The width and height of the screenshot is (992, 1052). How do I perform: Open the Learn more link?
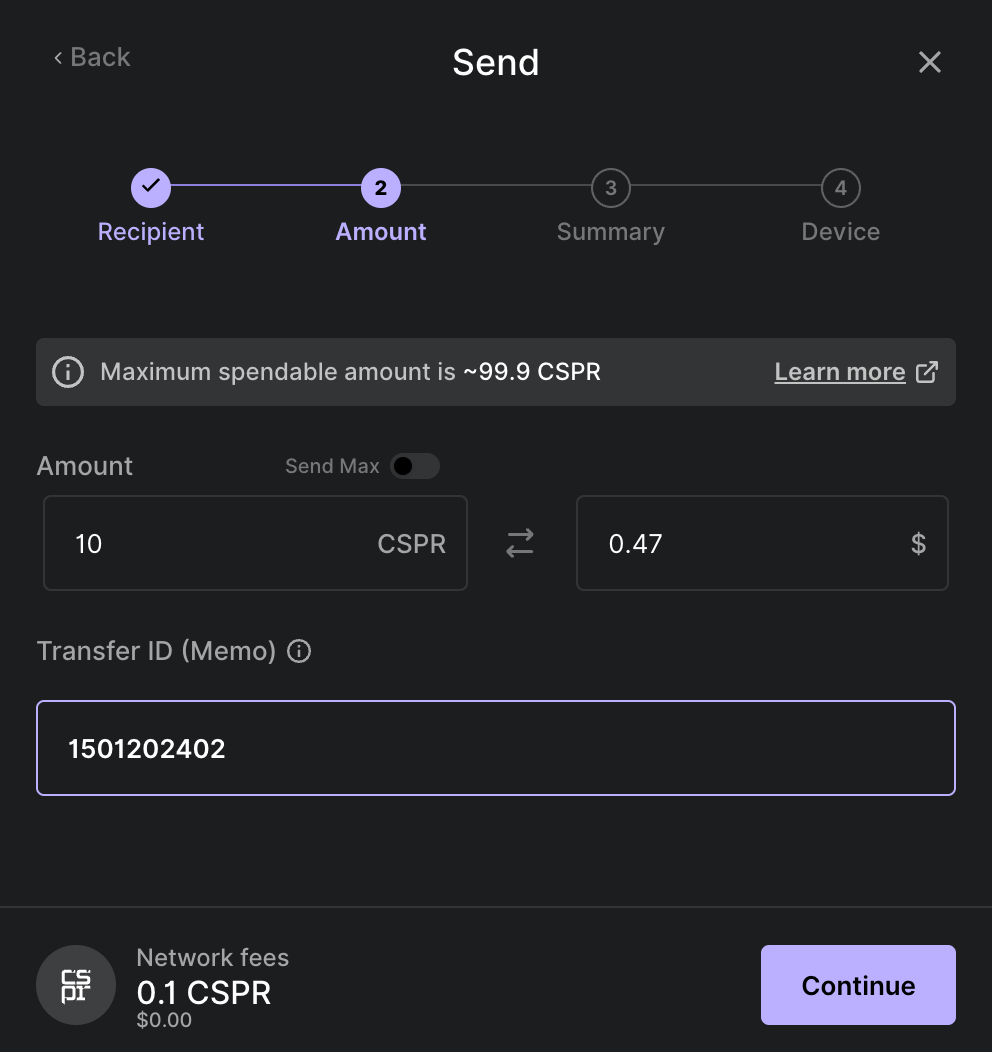click(x=840, y=371)
